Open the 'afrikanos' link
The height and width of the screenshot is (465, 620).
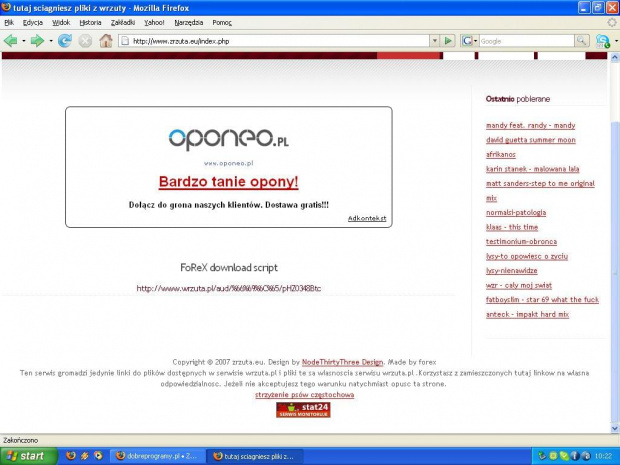click(x=501, y=155)
